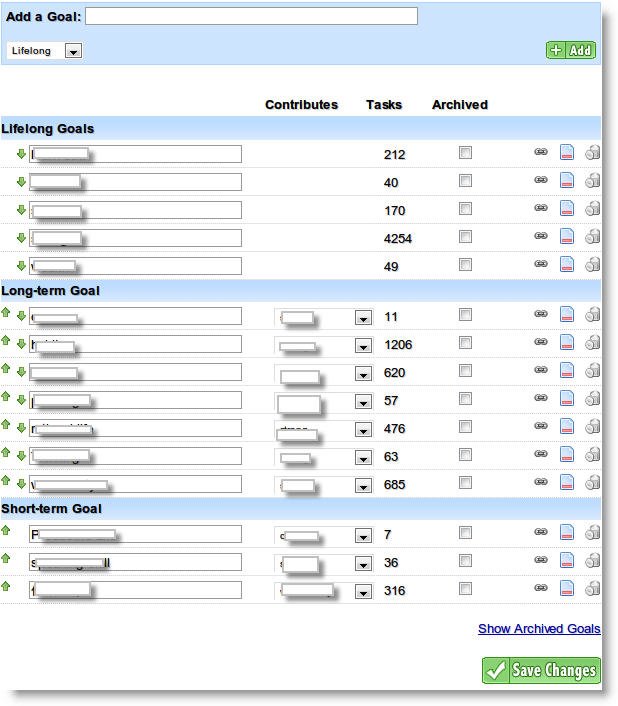Move up the short-term goal with 7 tasks
618x706 pixels.
[5, 530]
